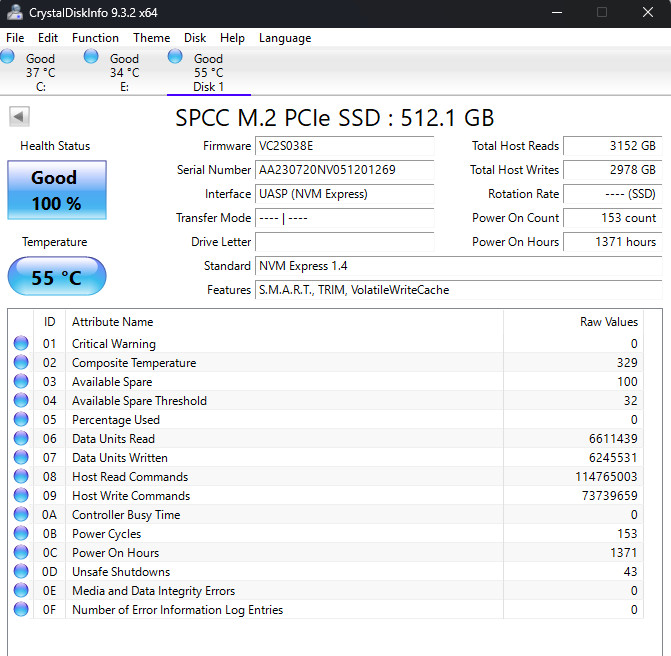Click the Firmware field VC2S038E

coord(344,146)
